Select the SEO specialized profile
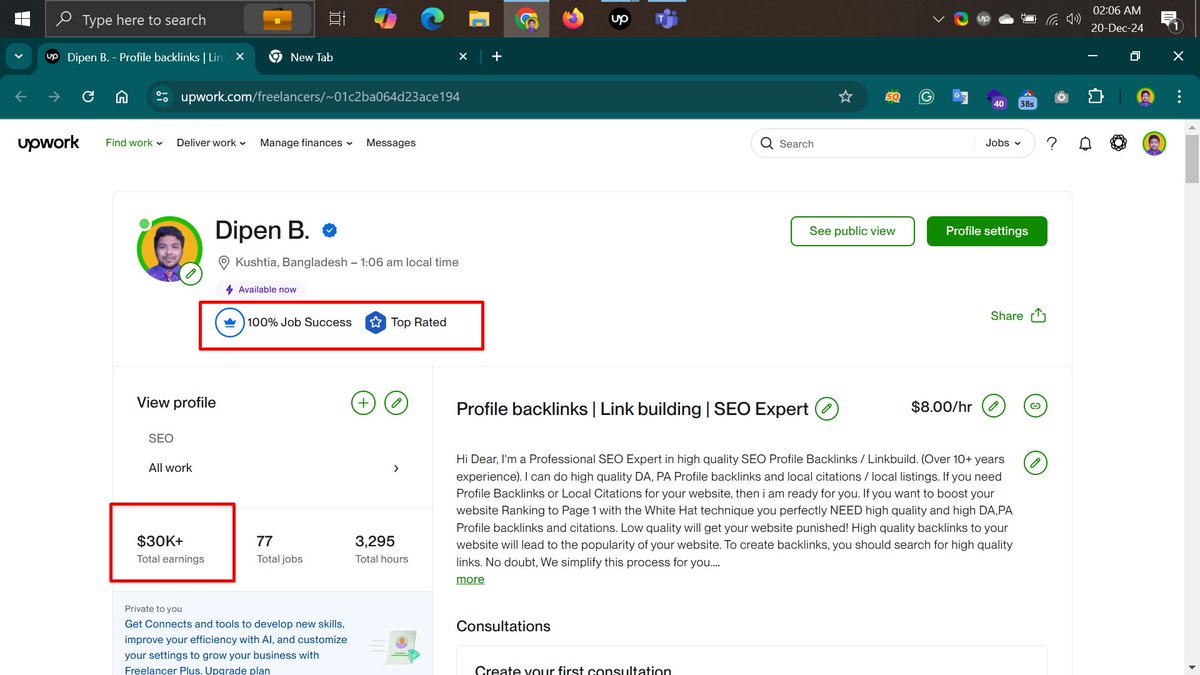The width and height of the screenshot is (1200, 675). [x=161, y=438]
